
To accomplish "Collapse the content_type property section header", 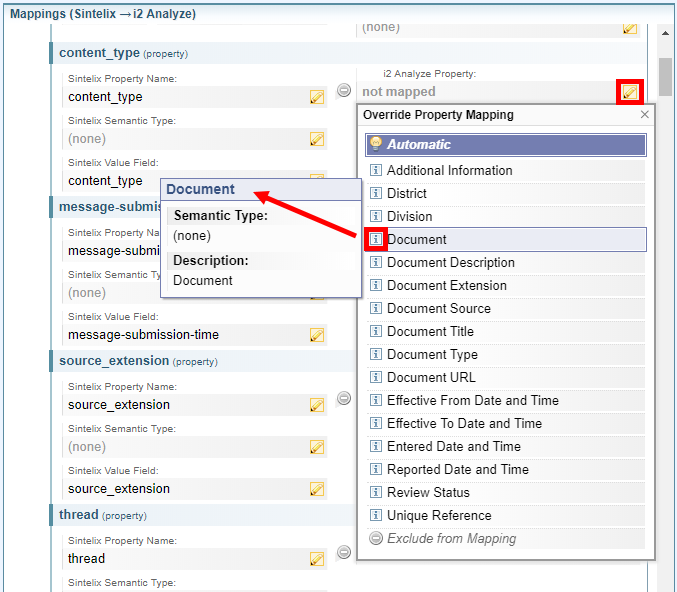I will (100, 53).
